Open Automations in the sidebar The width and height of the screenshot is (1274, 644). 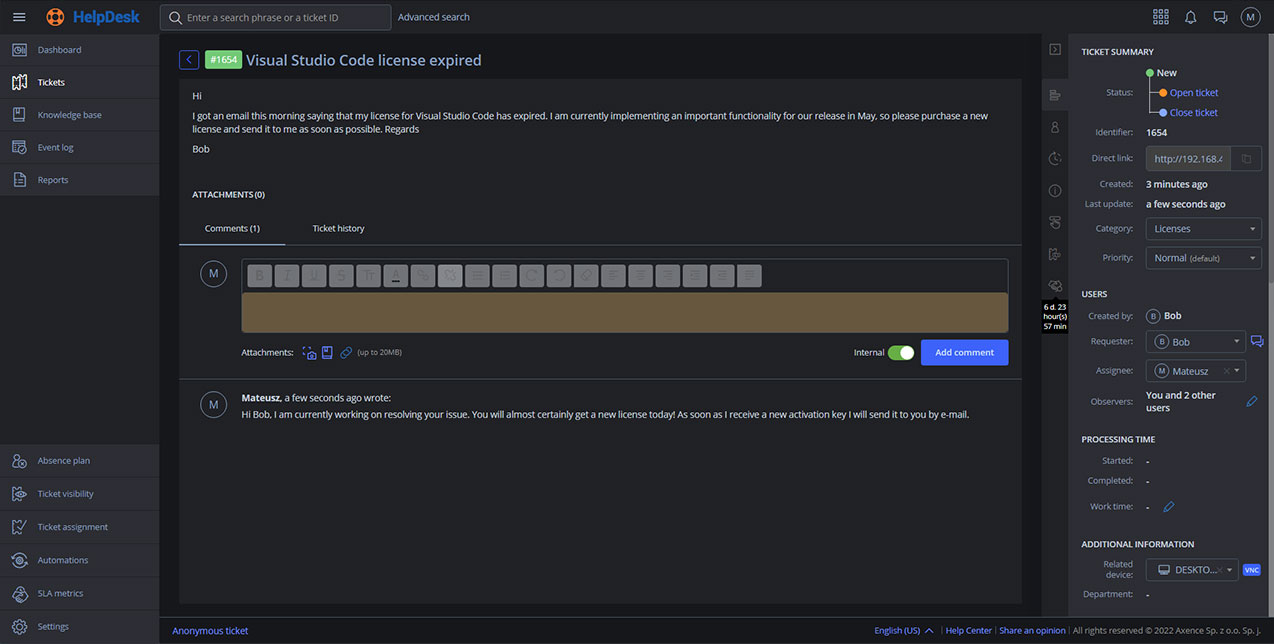[80, 560]
